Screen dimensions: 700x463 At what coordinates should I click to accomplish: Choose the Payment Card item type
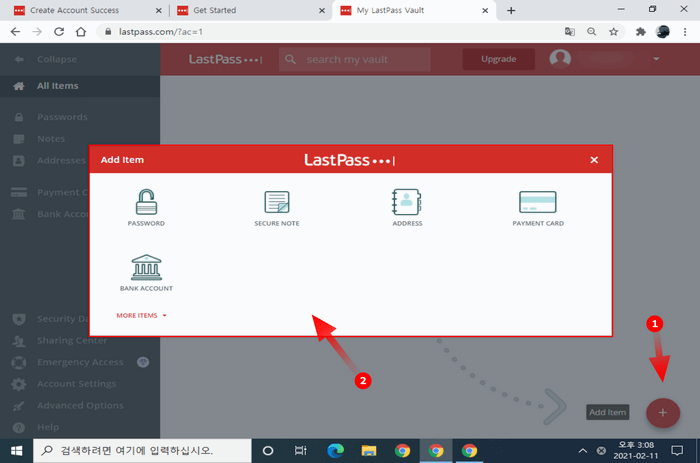[x=538, y=208]
